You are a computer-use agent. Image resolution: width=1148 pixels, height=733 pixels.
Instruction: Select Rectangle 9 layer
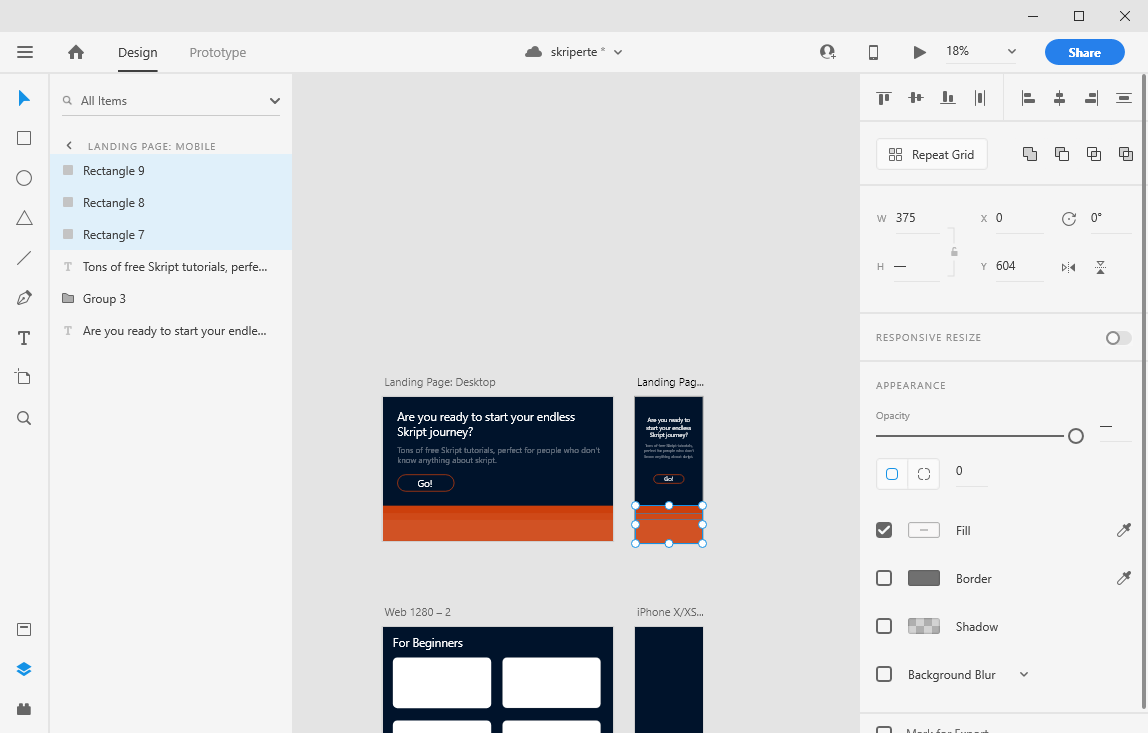coord(171,171)
